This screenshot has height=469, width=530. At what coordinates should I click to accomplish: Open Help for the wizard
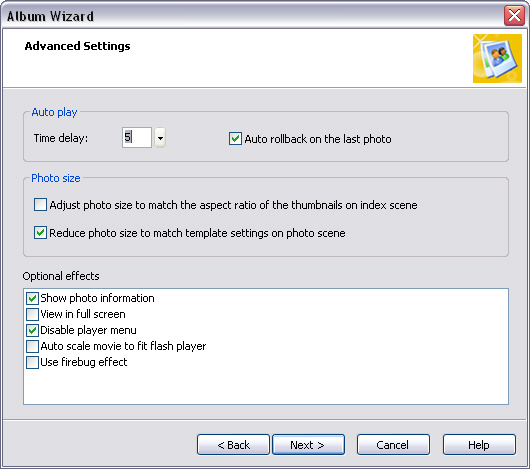point(479,445)
